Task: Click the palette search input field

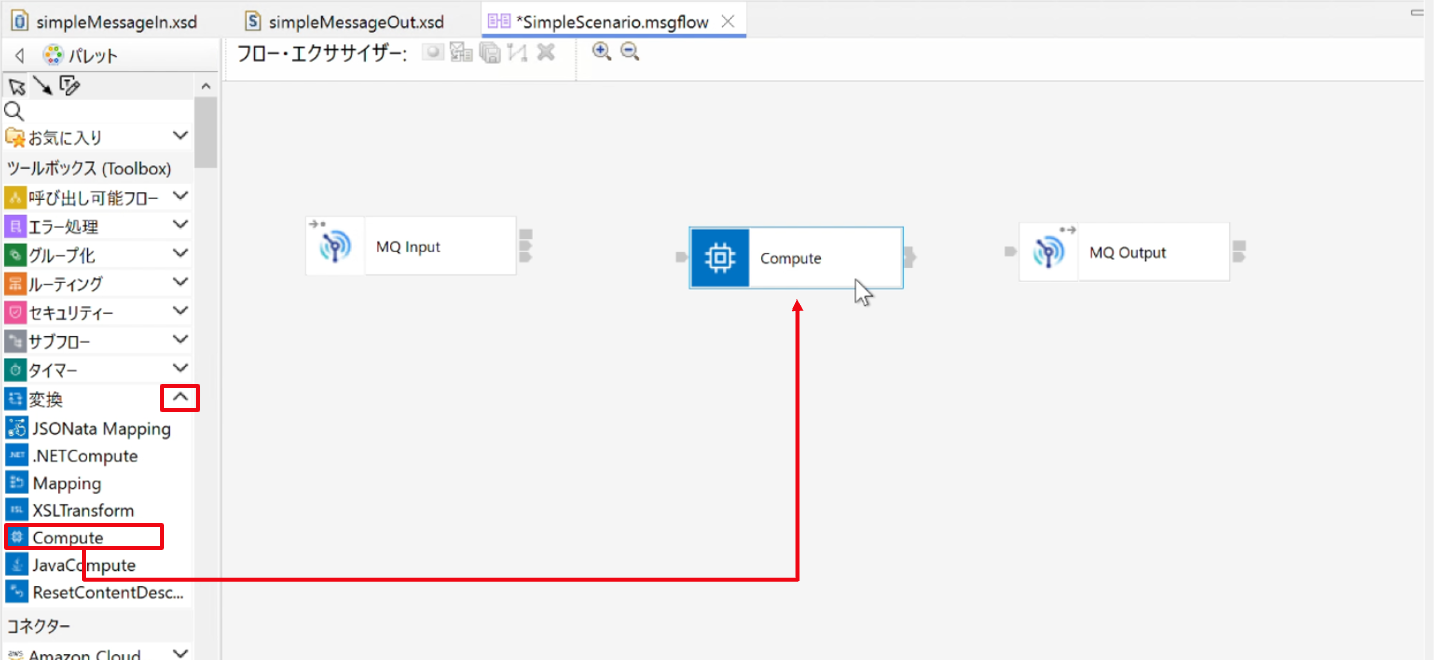Action: [108, 111]
